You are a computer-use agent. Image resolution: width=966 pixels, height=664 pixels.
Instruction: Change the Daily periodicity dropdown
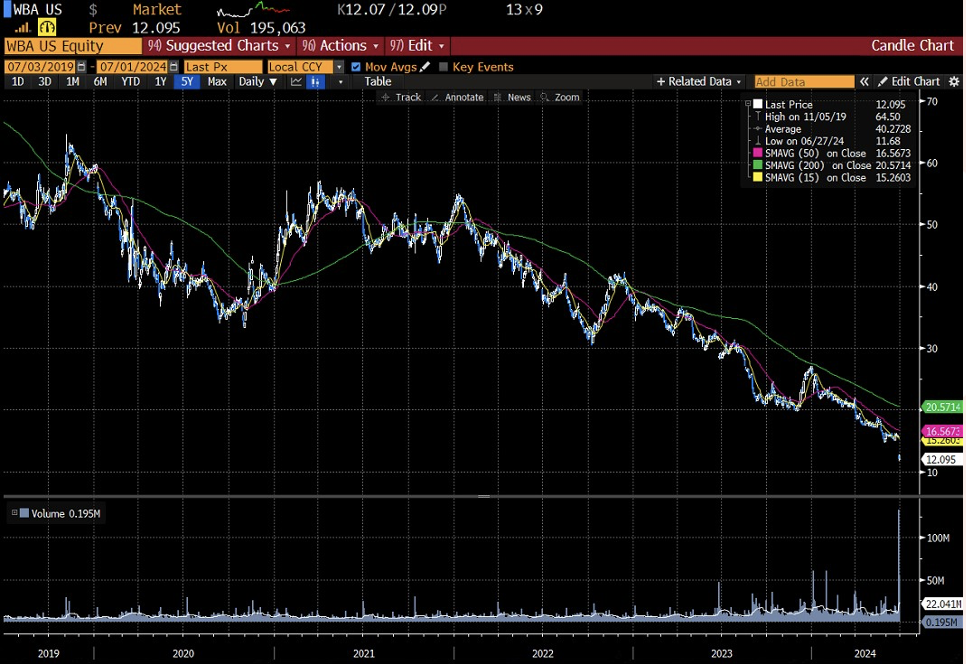[258, 81]
